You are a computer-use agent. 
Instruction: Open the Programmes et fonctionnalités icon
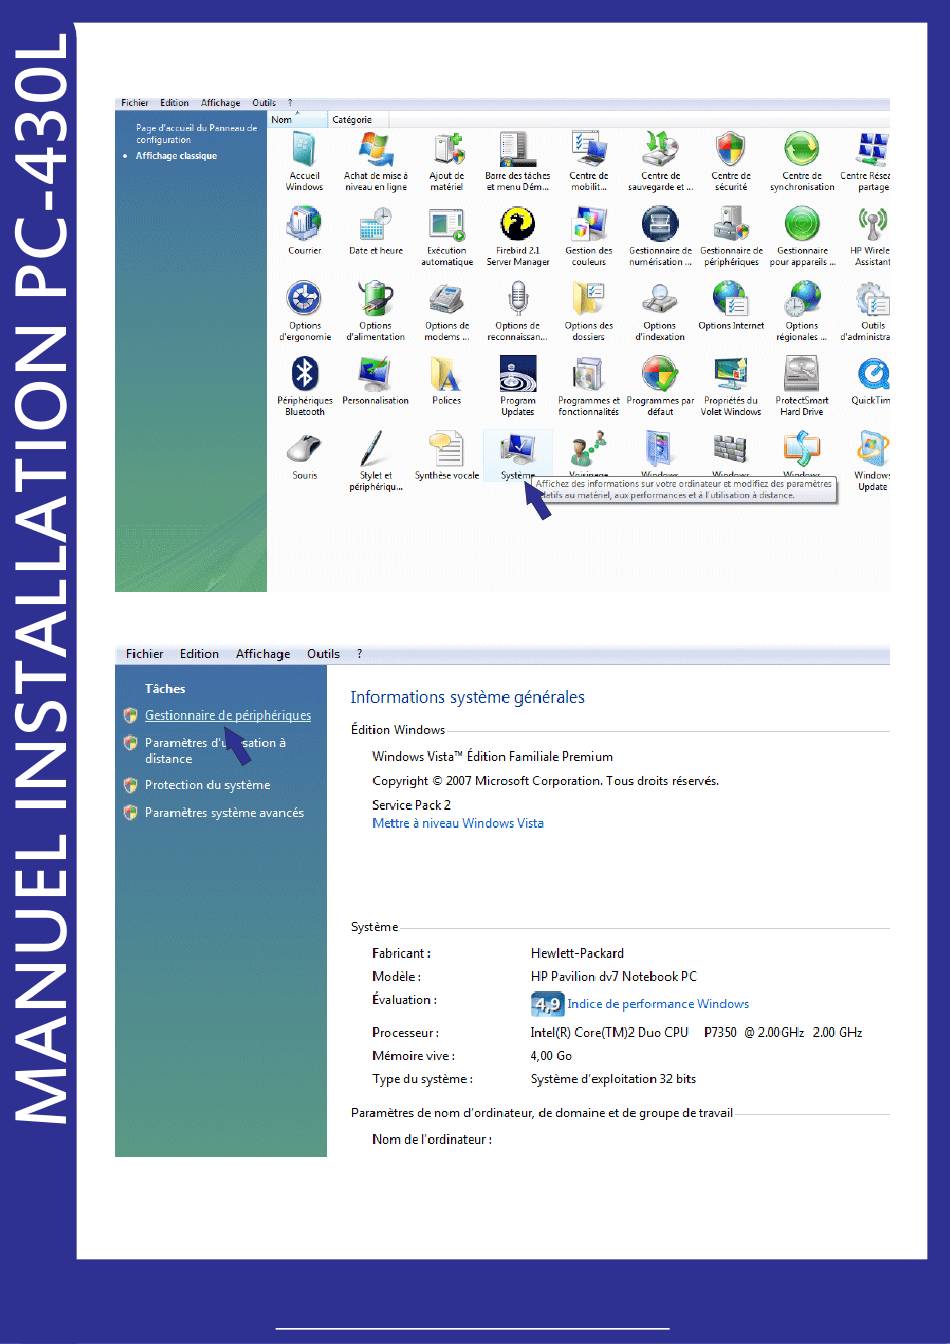coord(589,375)
